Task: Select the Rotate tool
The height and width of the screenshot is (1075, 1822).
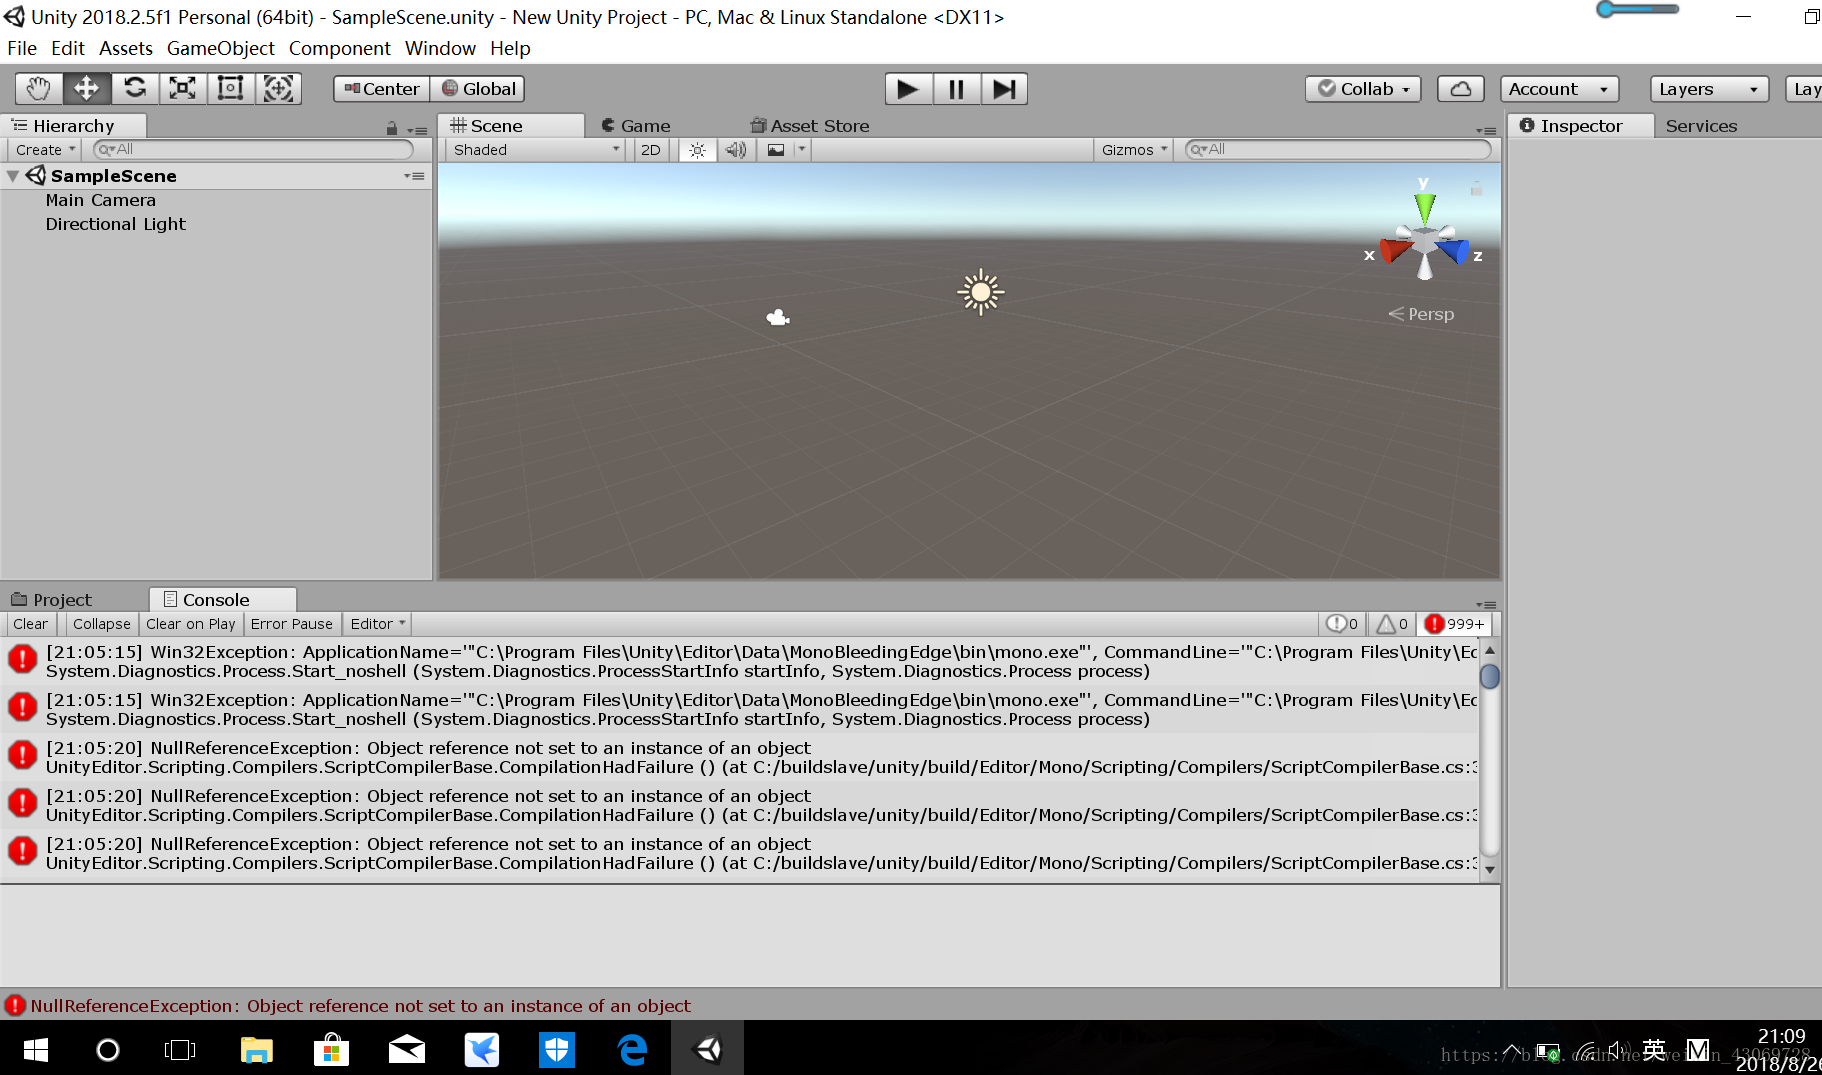Action: pyautogui.click(x=135, y=89)
